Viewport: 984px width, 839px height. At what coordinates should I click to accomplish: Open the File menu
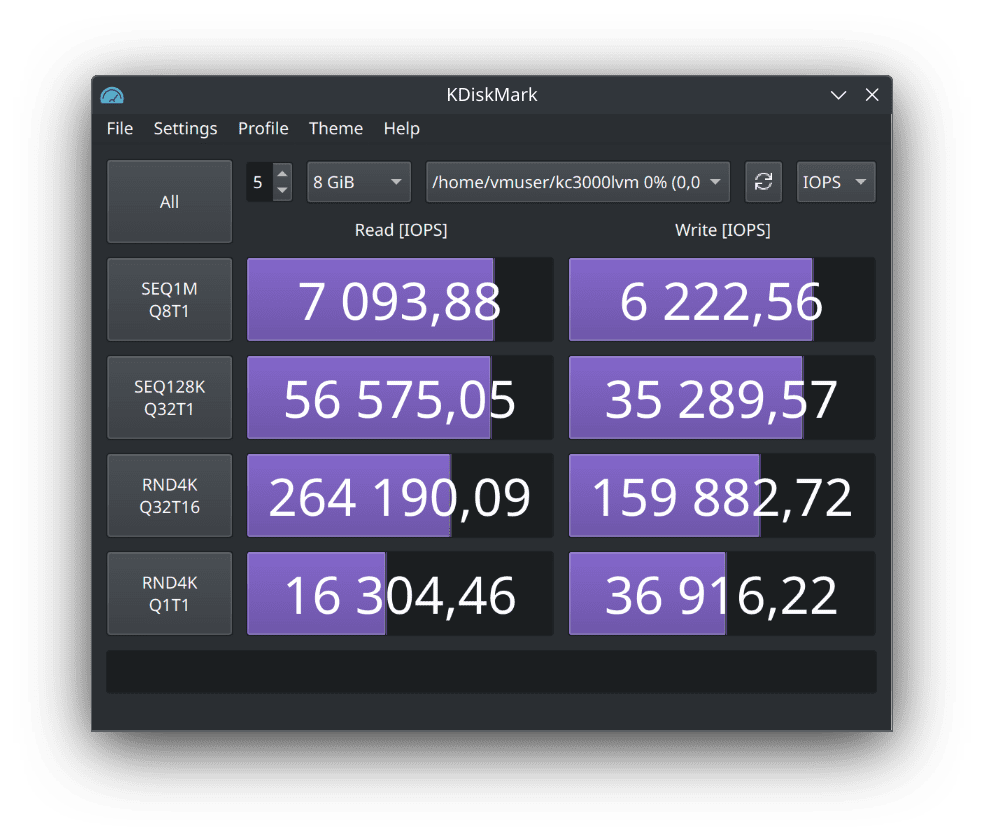click(120, 129)
